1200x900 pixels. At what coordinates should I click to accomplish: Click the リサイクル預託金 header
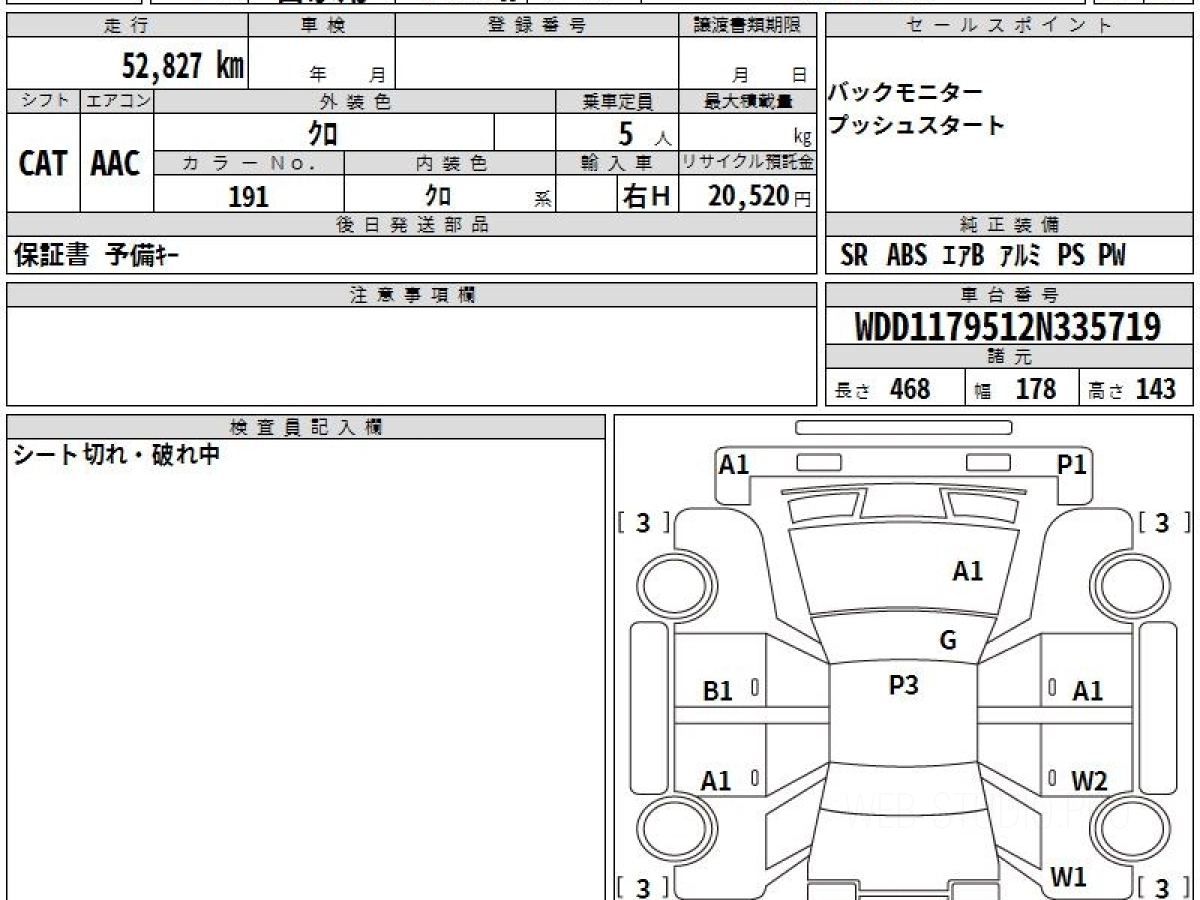[748, 163]
